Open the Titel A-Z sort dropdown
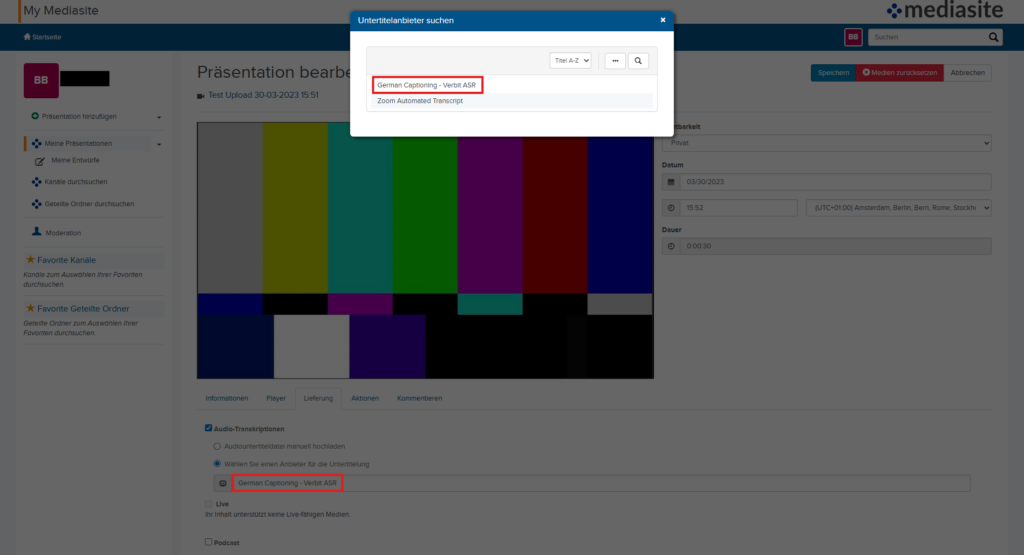This screenshot has height=555, width=1024. [570, 61]
